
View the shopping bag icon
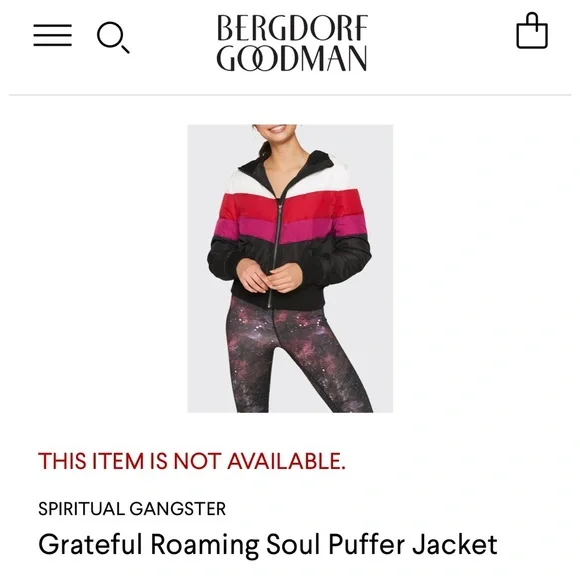click(x=532, y=31)
